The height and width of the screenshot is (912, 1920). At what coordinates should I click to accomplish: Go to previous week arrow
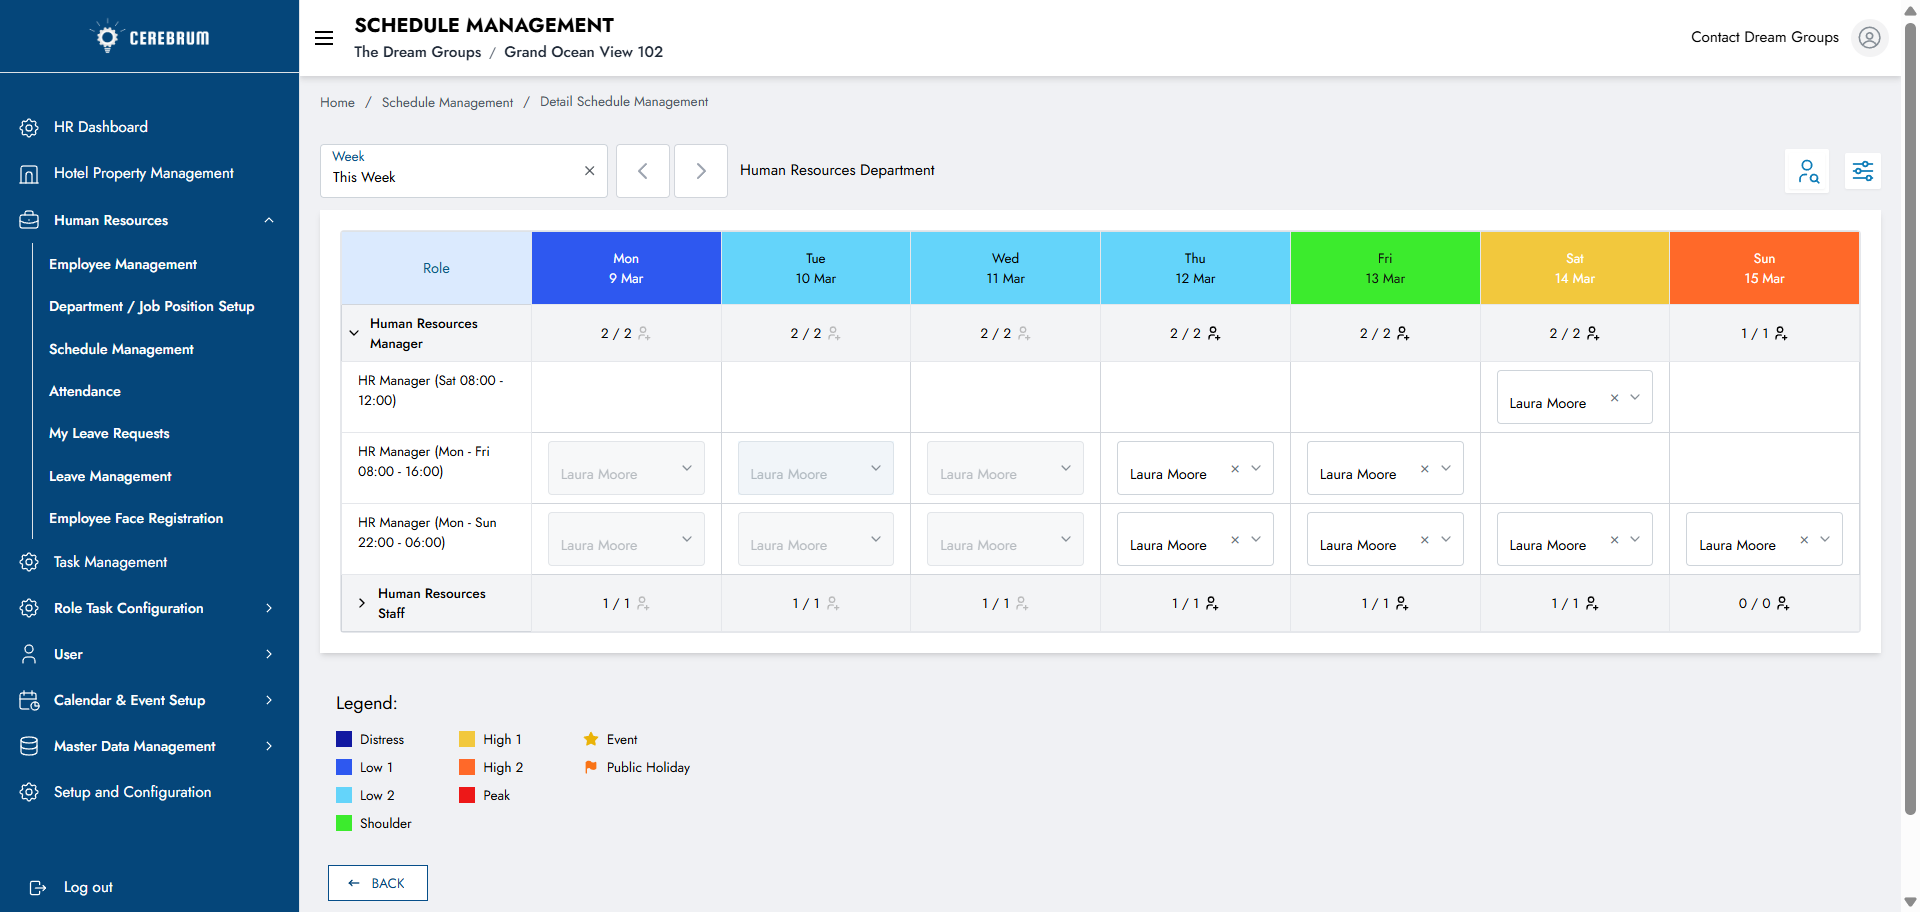tap(642, 171)
